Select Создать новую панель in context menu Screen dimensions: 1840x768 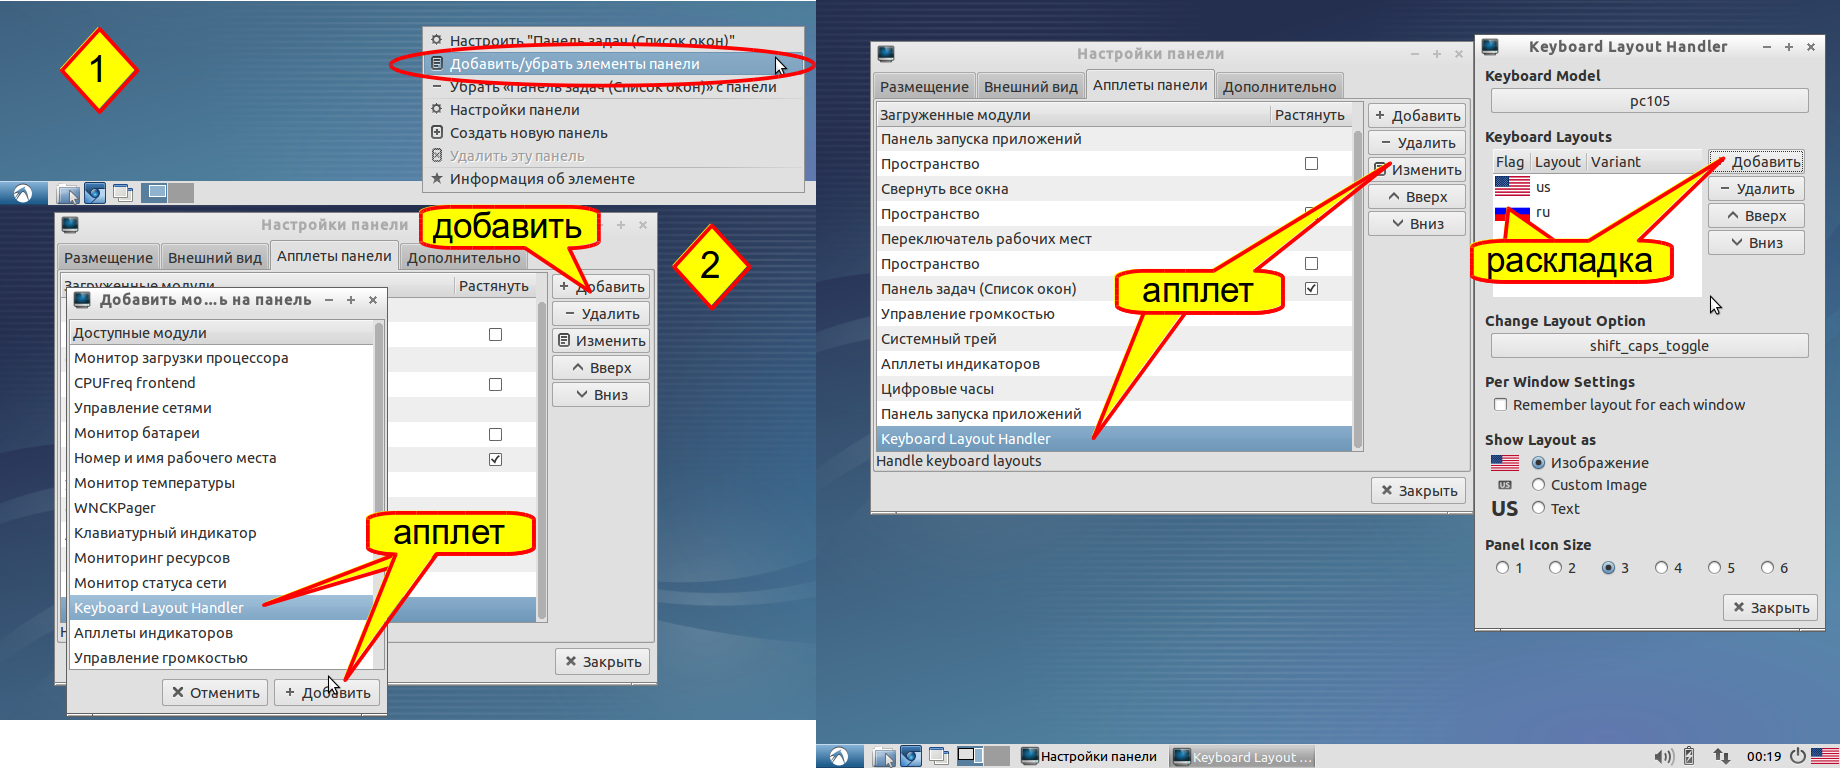point(528,133)
